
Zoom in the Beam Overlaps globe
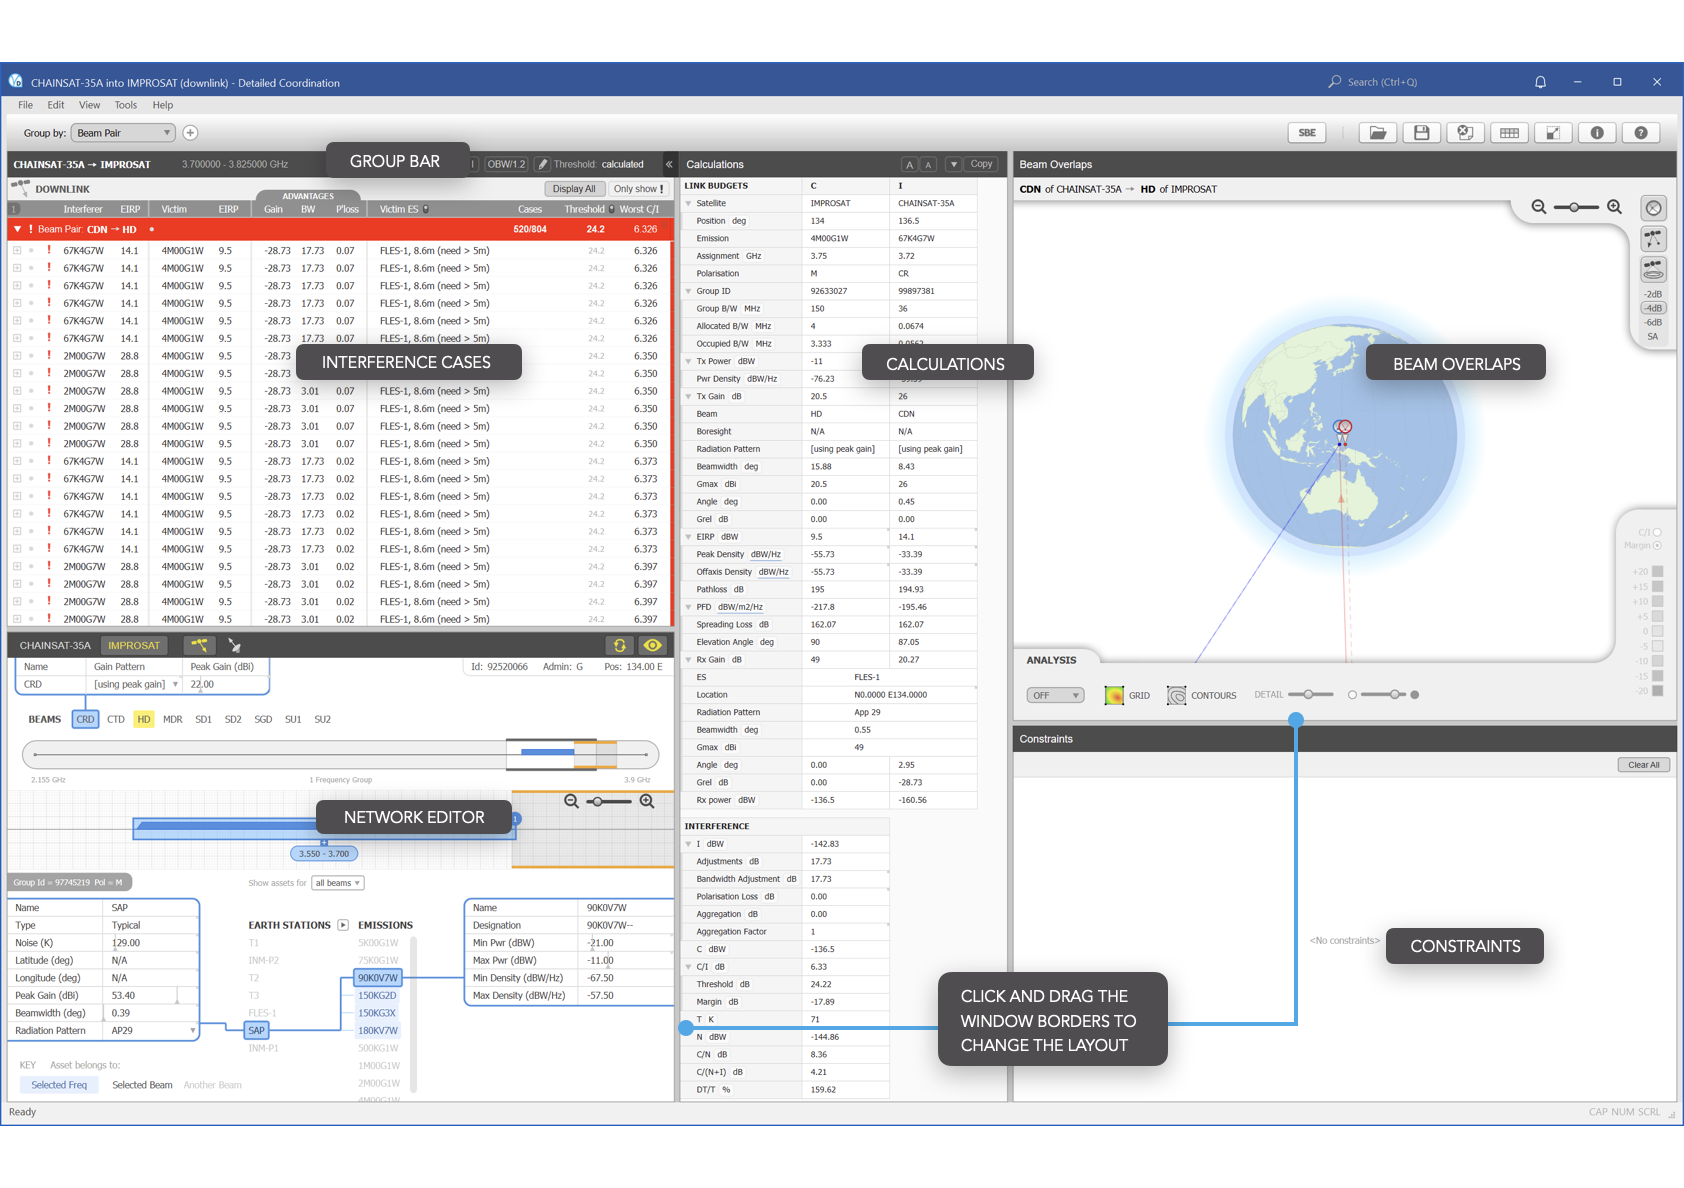click(1614, 207)
